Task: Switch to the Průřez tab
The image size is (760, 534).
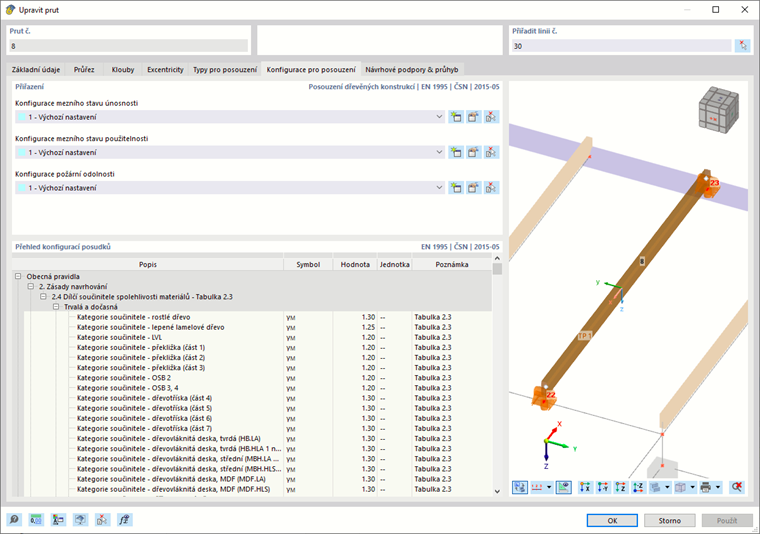Action: (x=83, y=70)
